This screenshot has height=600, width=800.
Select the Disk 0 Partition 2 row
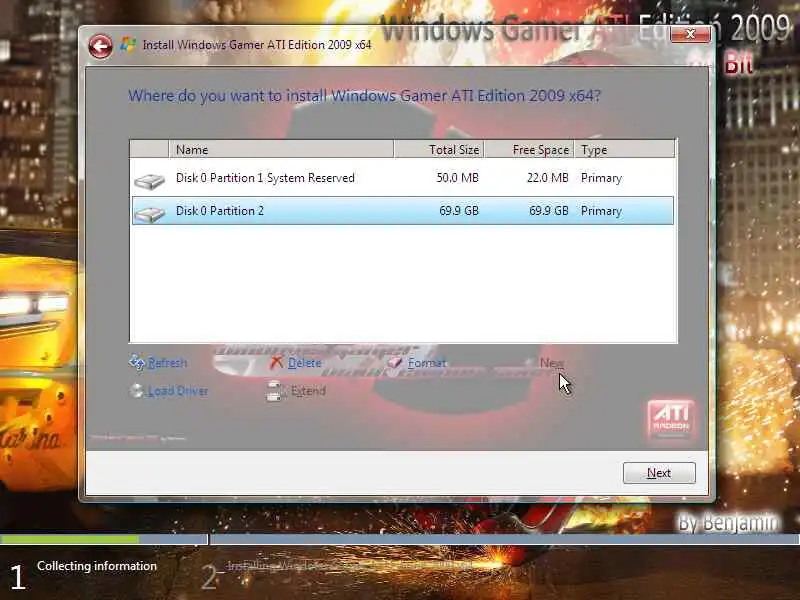pos(403,211)
